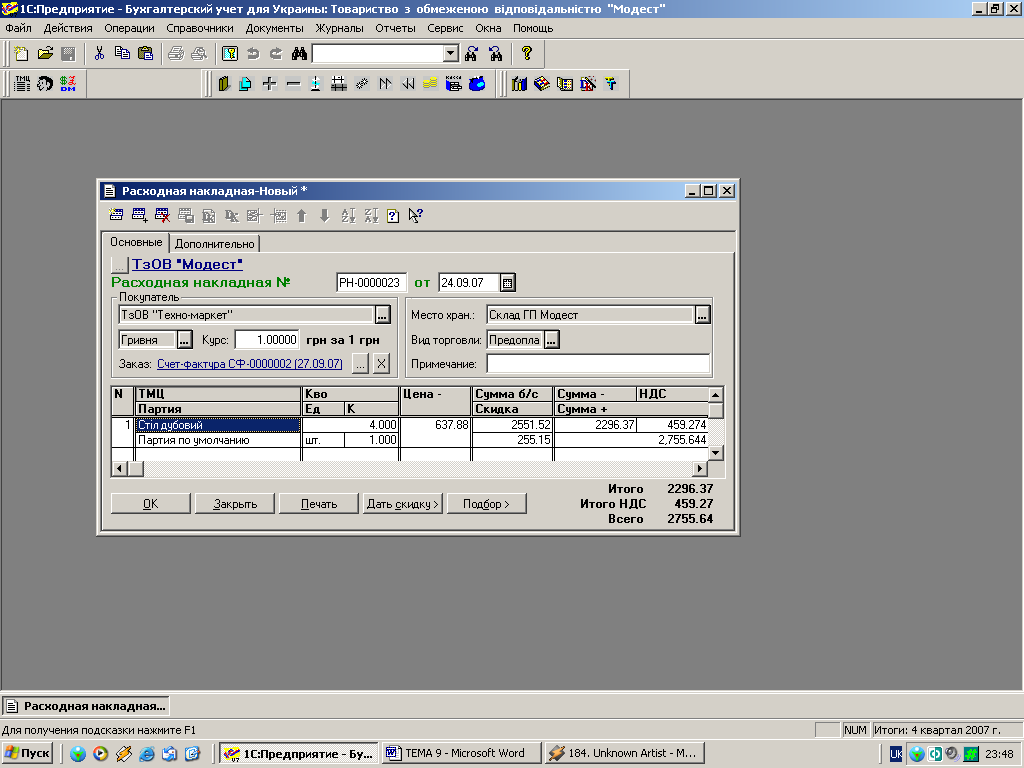Screen dimensions: 1024x768
Task: Open trade type selection next to Предопла
Action: coord(552,340)
